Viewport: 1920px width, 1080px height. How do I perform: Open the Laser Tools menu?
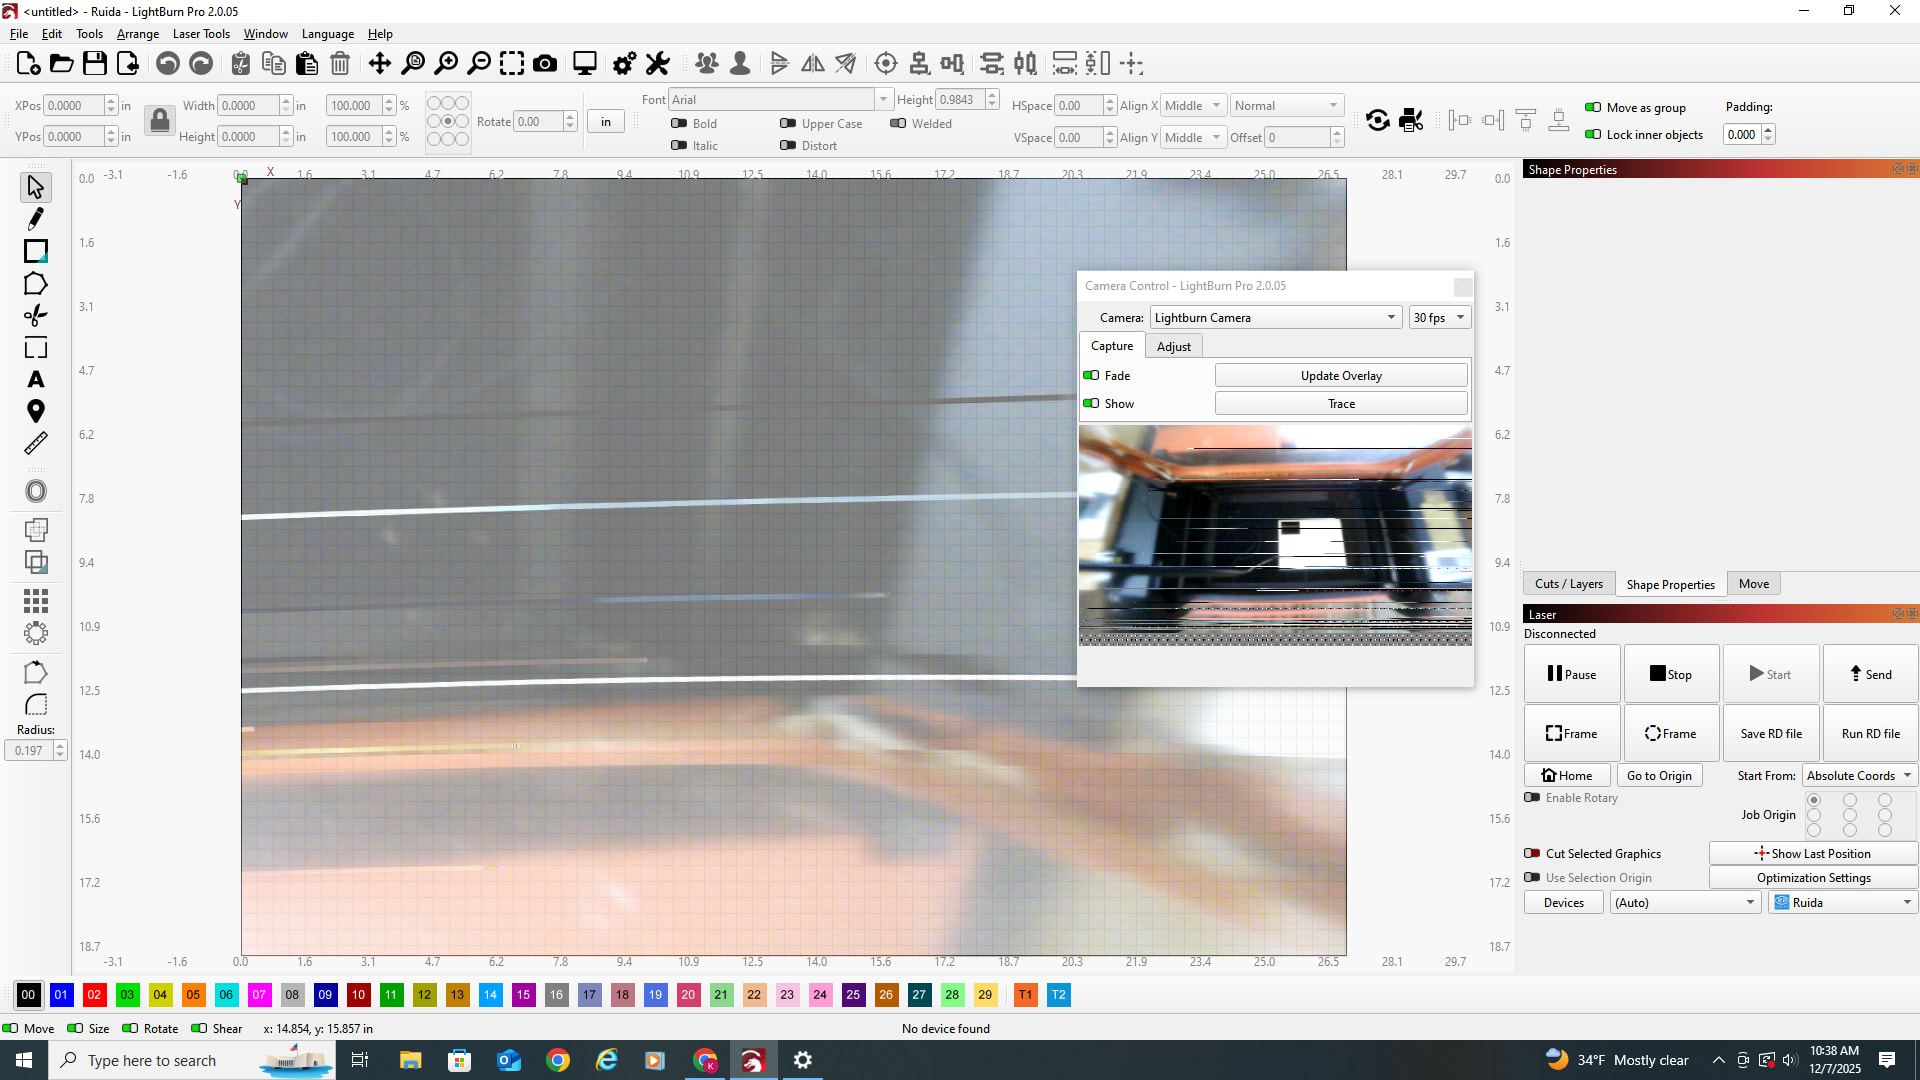coord(201,33)
